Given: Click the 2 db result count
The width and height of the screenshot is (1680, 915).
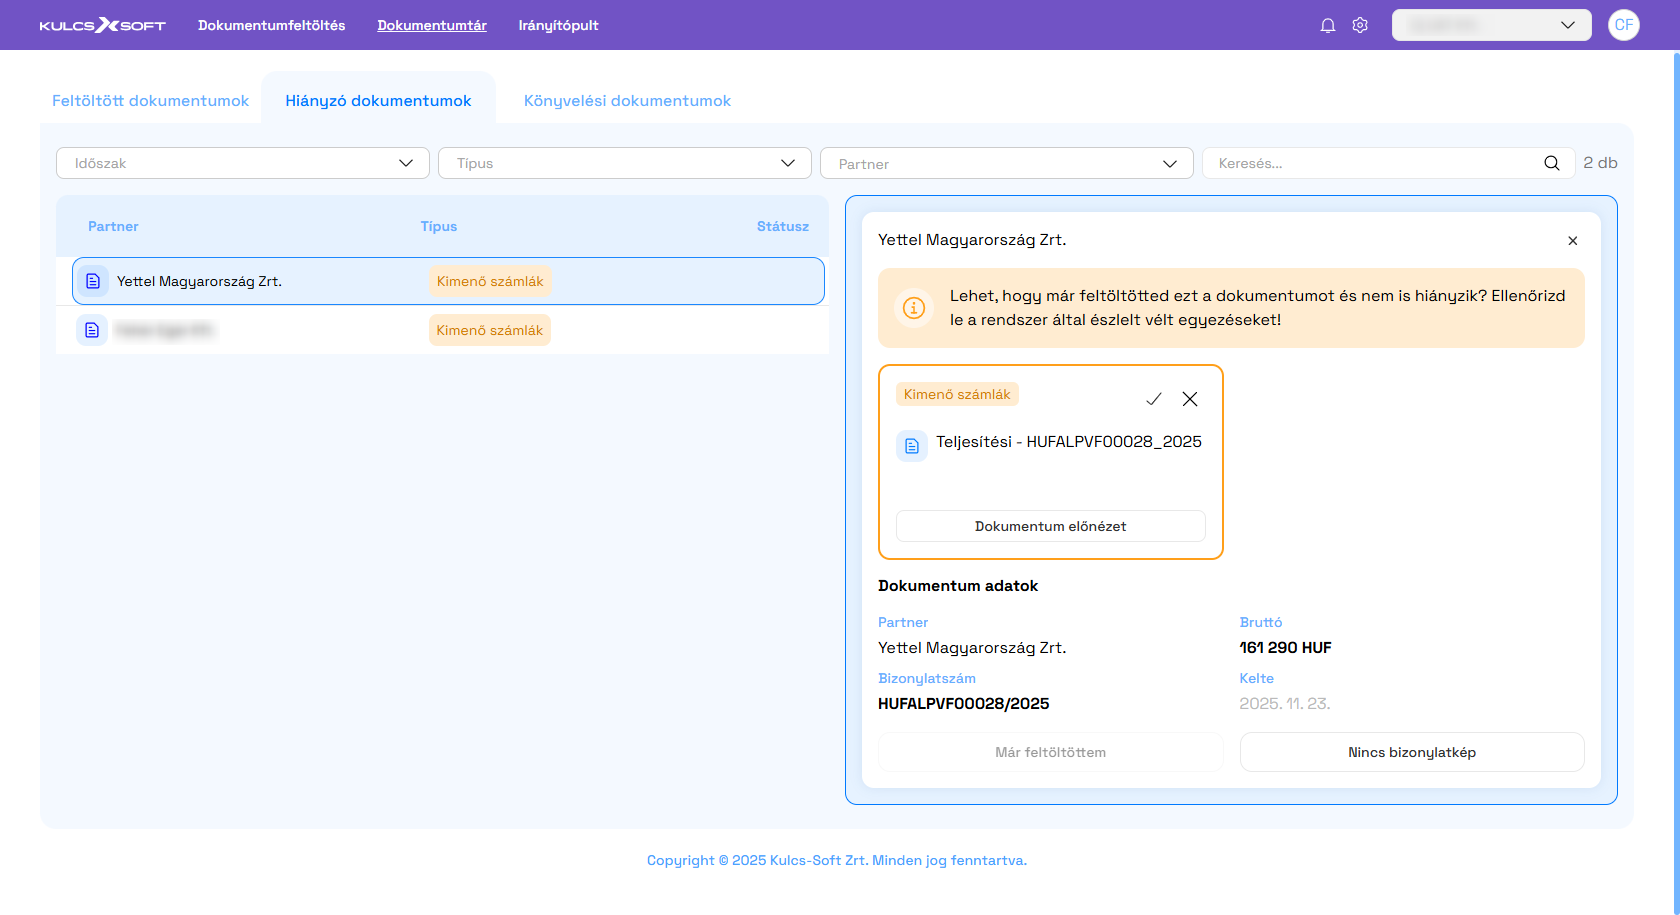Looking at the screenshot, I should click(1600, 163).
